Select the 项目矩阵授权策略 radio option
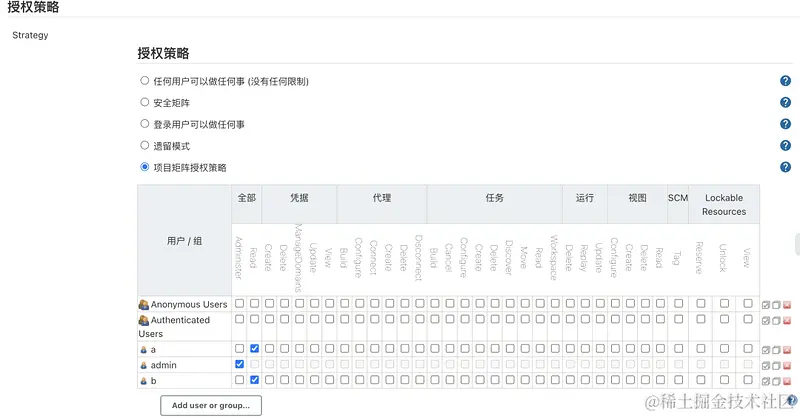This screenshot has width=800, height=417. (x=144, y=167)
